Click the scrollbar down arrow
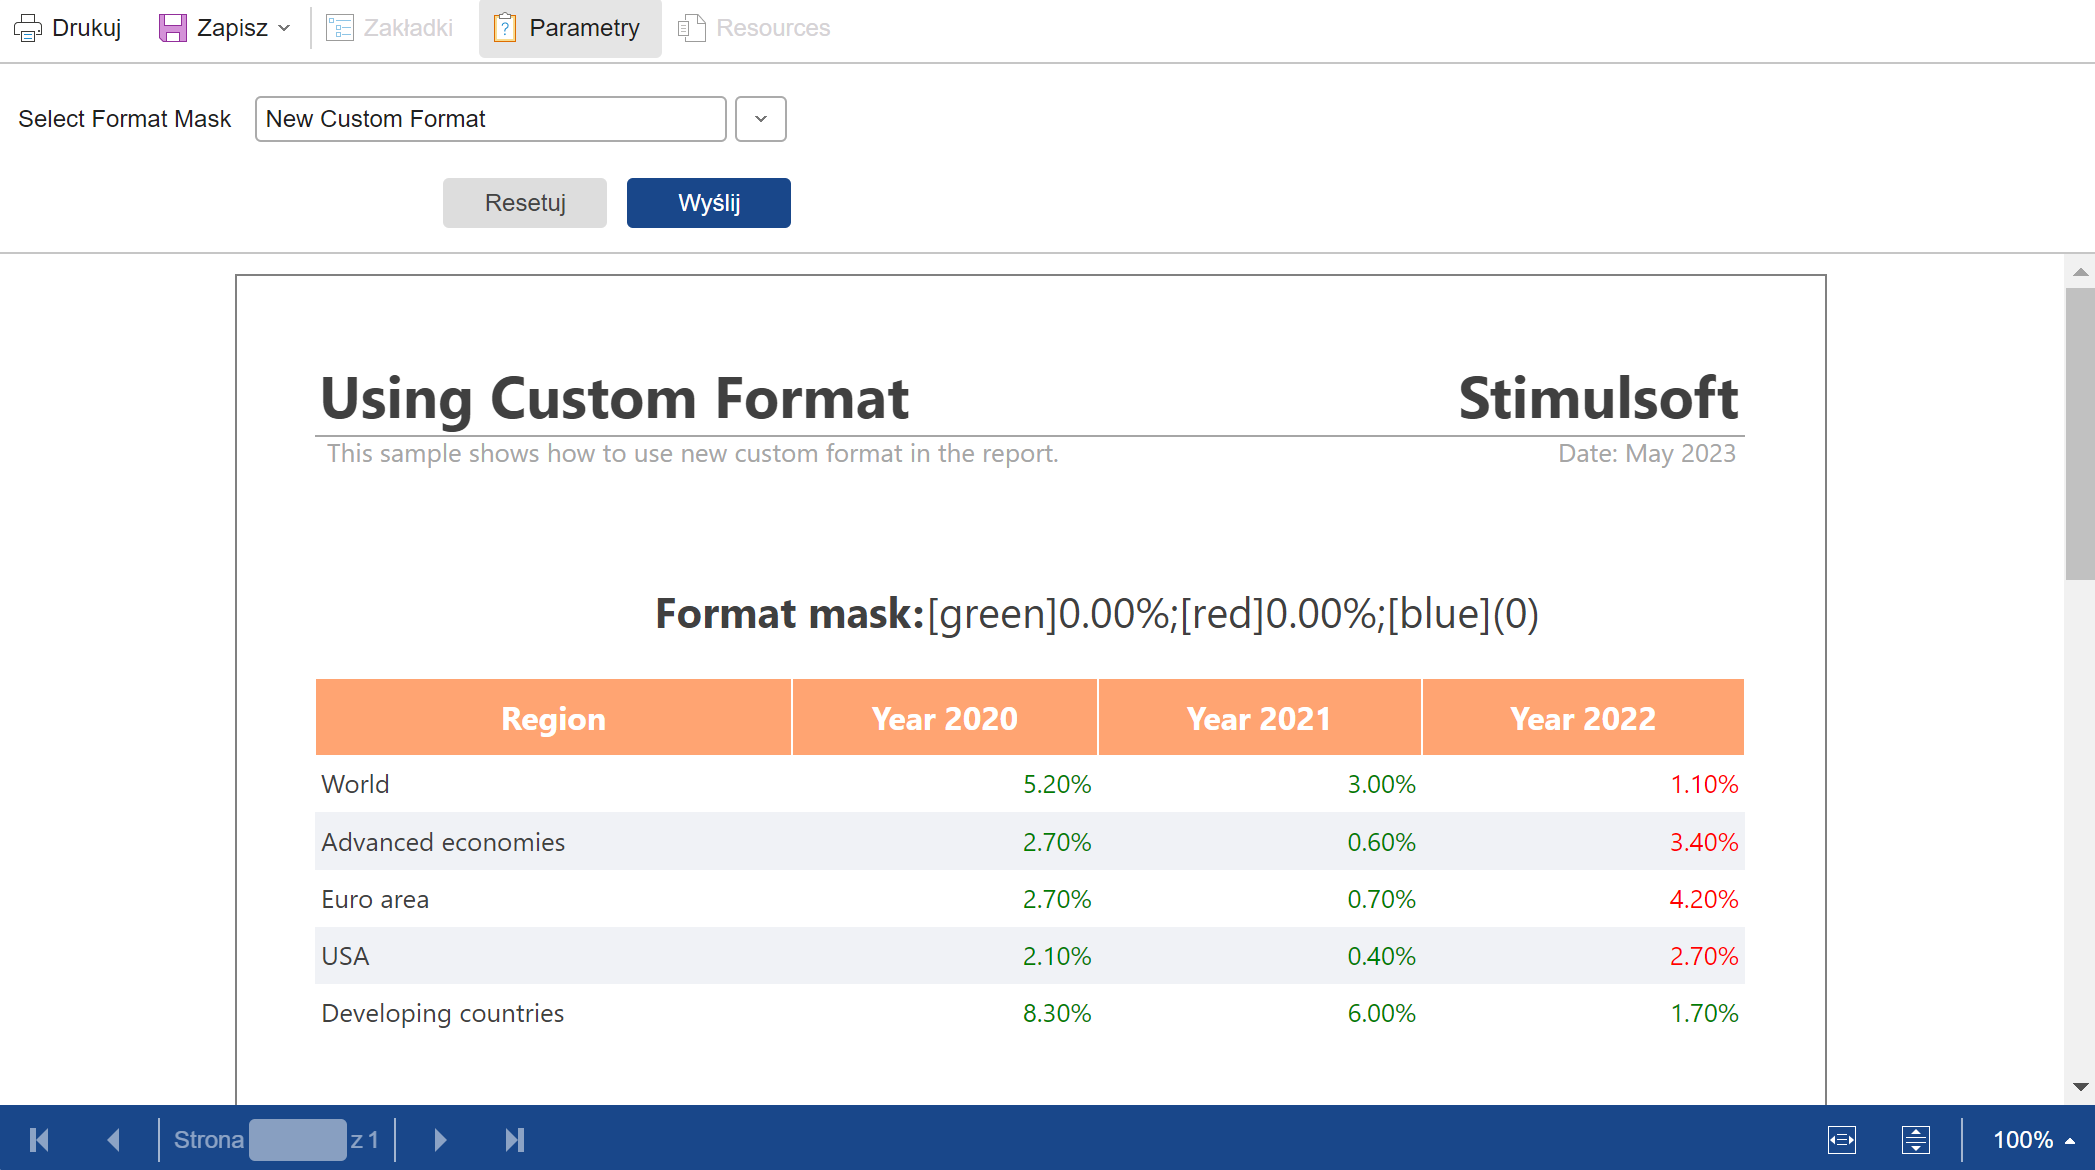The height and width of the screenshot is (1170, 2095). [2080, 1087]
